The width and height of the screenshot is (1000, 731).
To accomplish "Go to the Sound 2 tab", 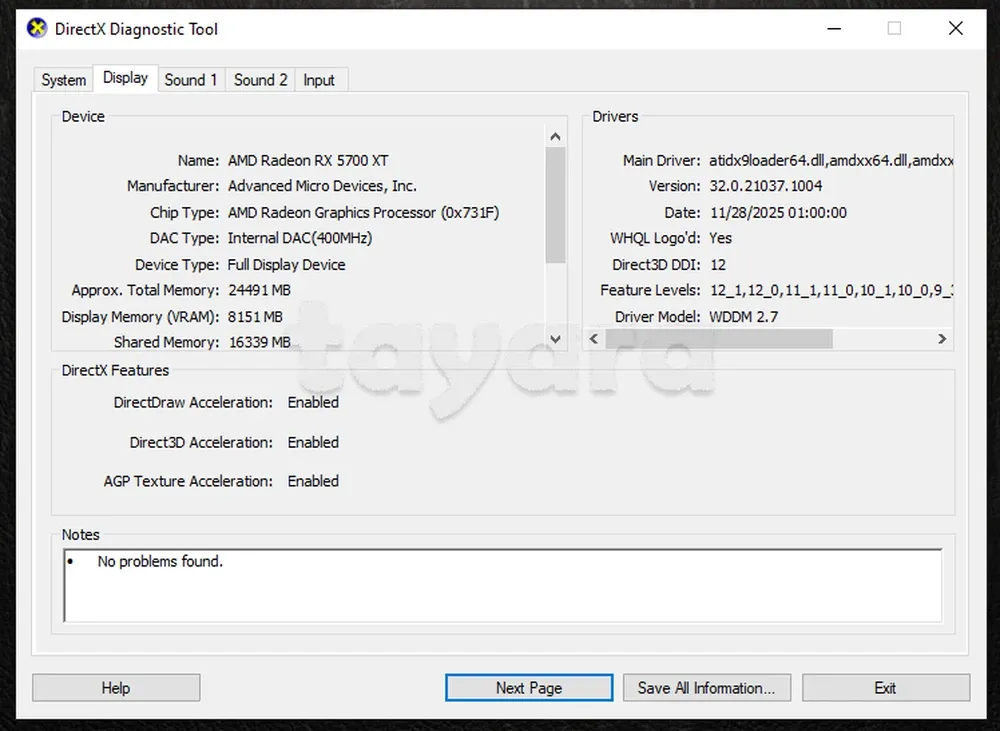I will point(260,80).
